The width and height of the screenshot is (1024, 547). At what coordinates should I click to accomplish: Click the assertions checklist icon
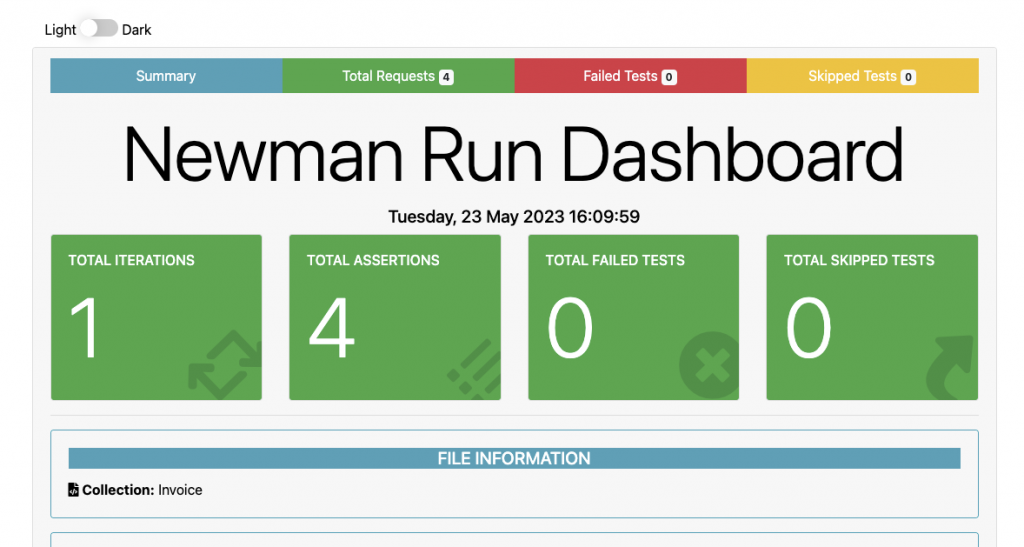(x=474, y=369)
